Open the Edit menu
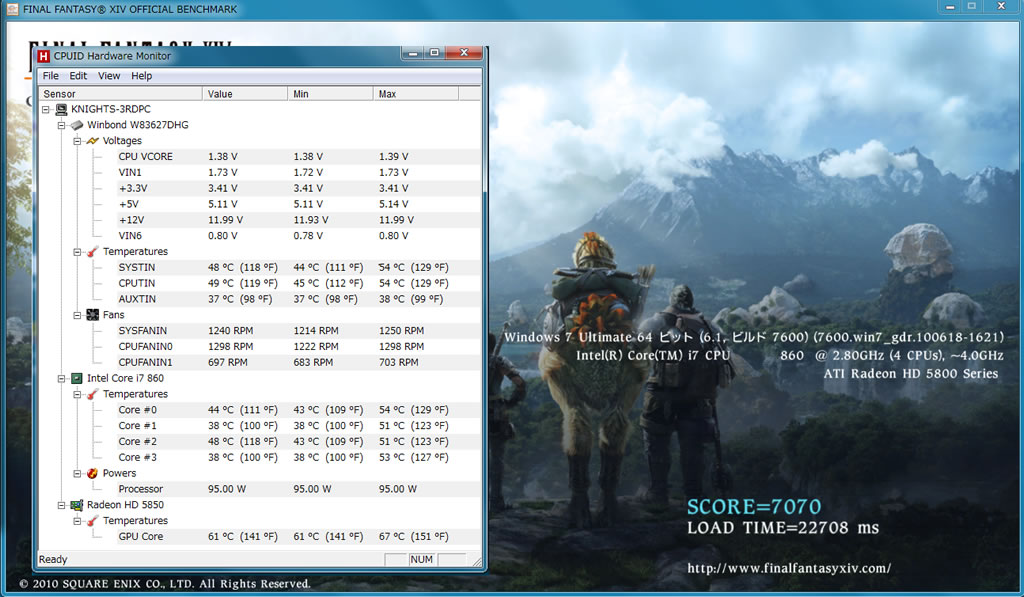The height and width of the screenshot is (597, 1024). pyautogui.click(x=78, y=76)
